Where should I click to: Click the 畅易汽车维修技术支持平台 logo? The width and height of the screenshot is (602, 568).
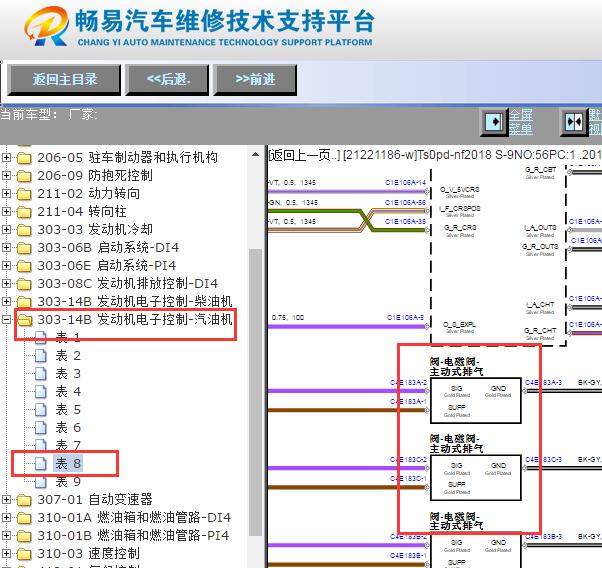coord(199,26)
